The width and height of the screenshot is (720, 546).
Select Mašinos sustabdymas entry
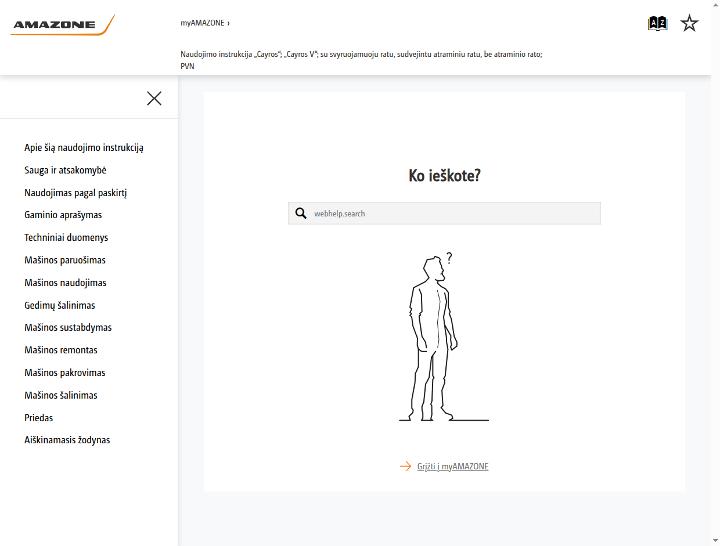tap(68, 327)
